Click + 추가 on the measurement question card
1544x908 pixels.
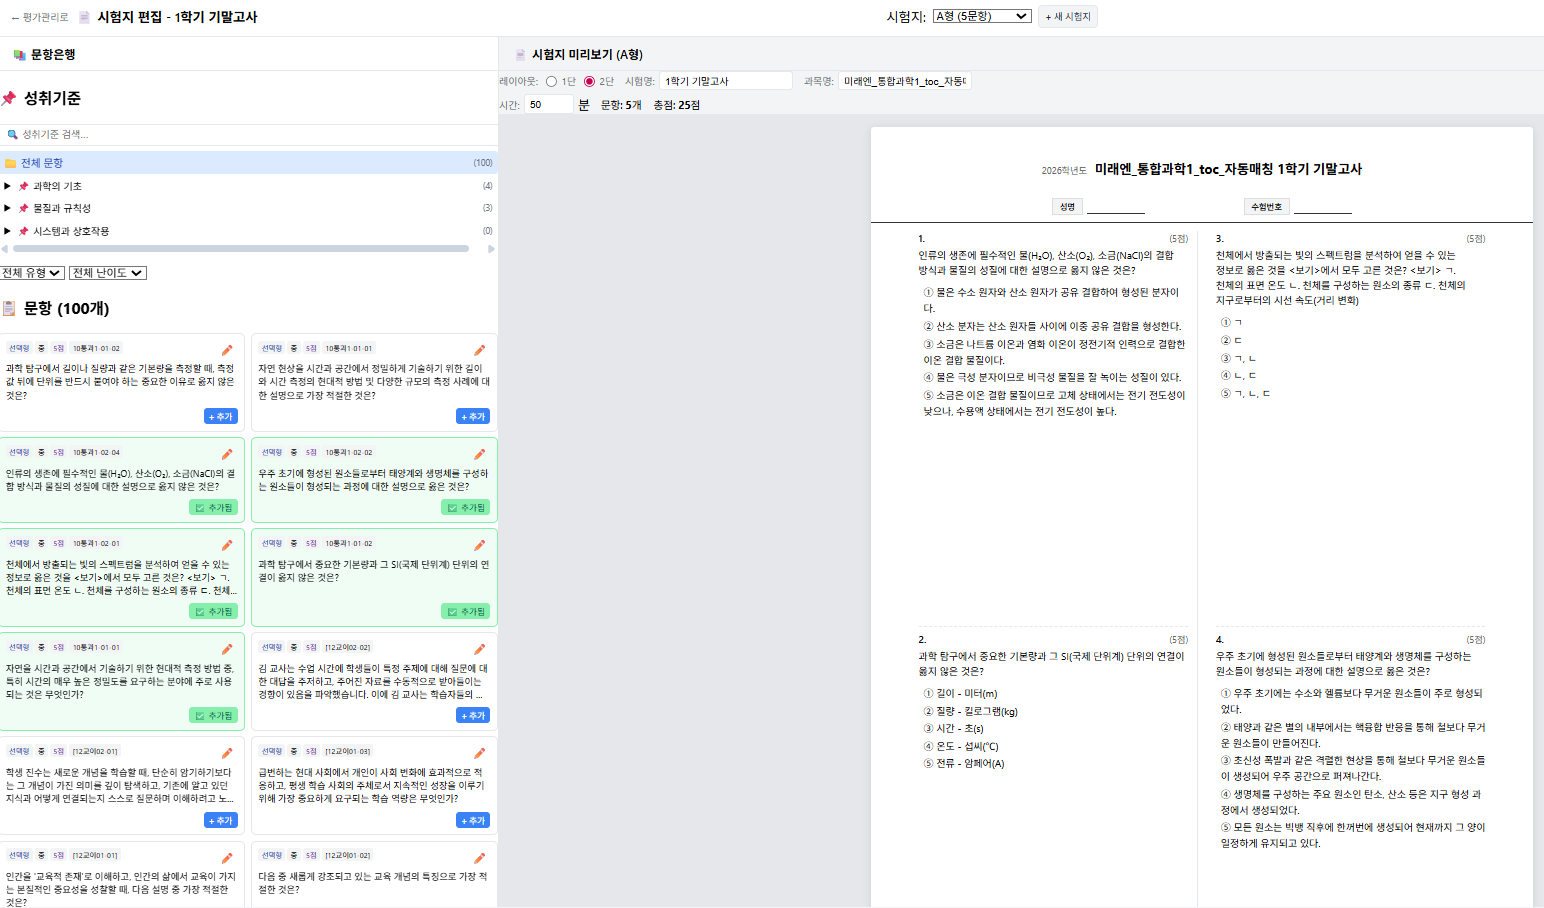click(220, 416)
